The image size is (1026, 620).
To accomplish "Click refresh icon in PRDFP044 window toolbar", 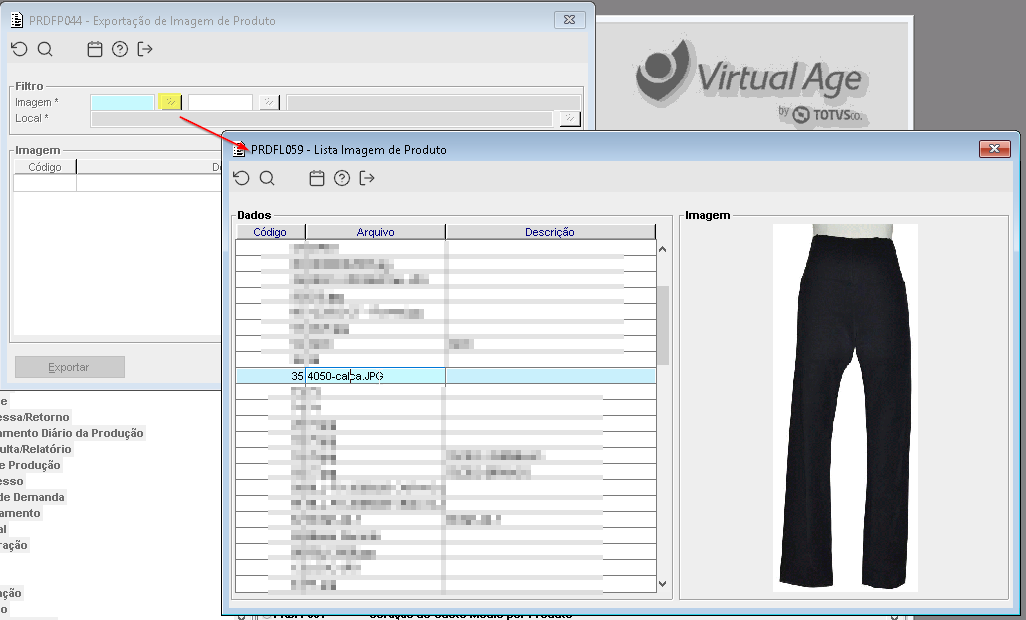I will coord(20,49).
